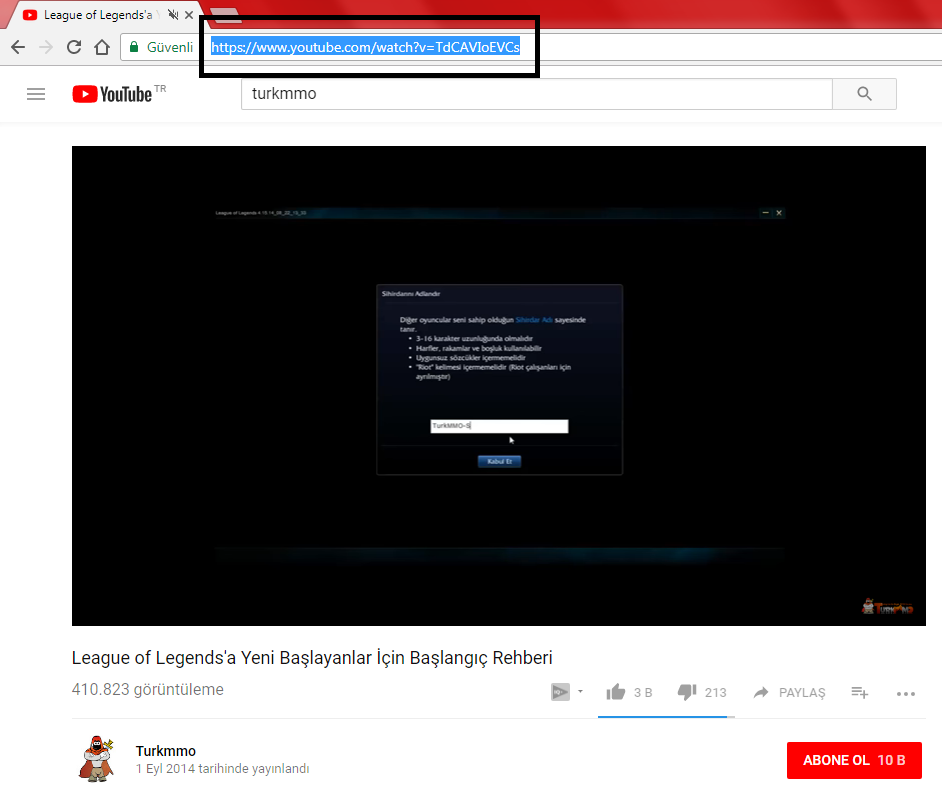Open the YouTube hamburger guide menu
Screen dimensions: 942x796
[x=36, y=94]
